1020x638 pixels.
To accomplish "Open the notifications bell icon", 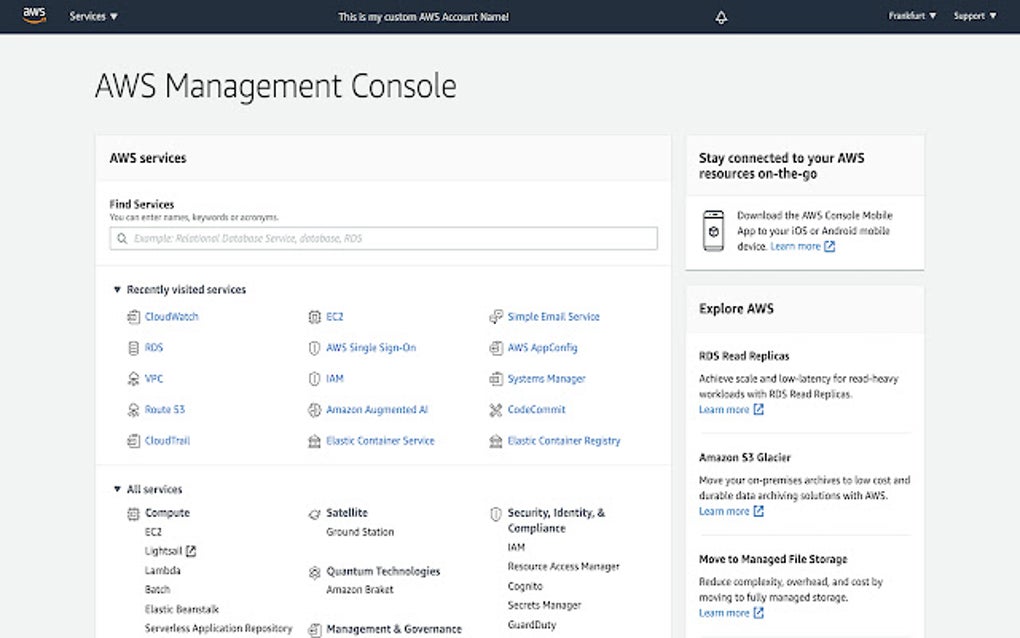I will (x=720, y=16).
